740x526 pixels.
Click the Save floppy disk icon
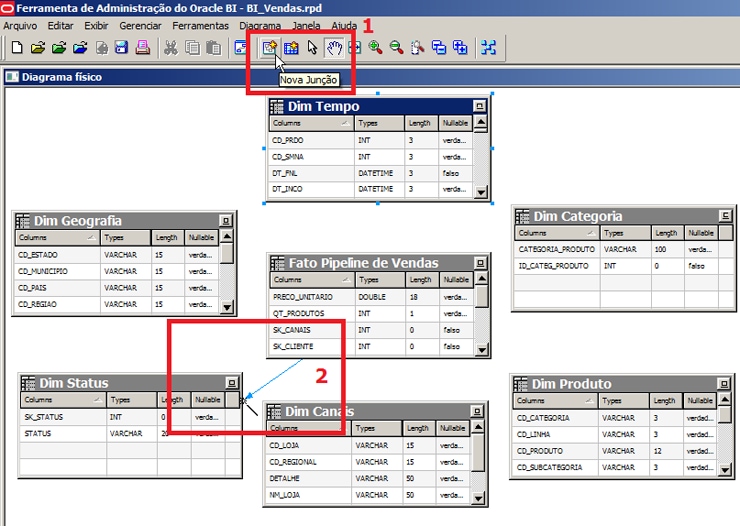[122, 48]
